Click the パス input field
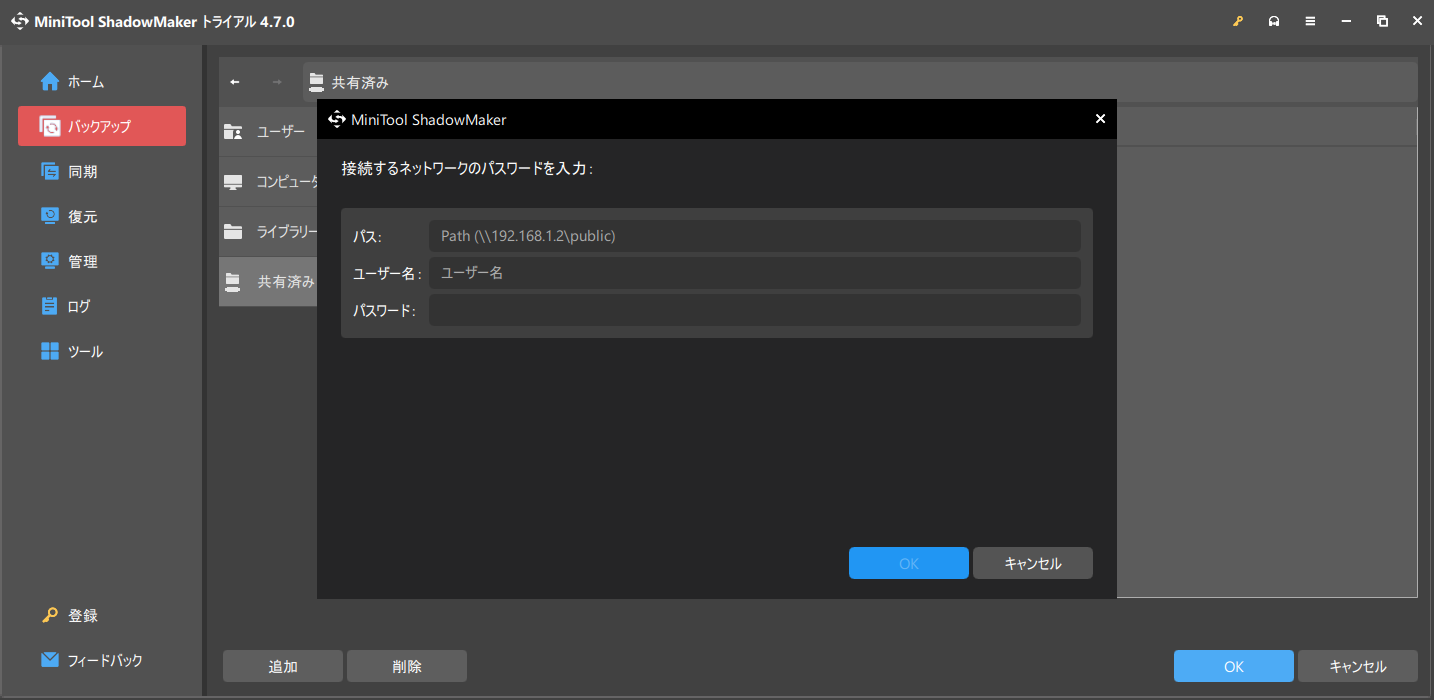 (x=755, y=236)
